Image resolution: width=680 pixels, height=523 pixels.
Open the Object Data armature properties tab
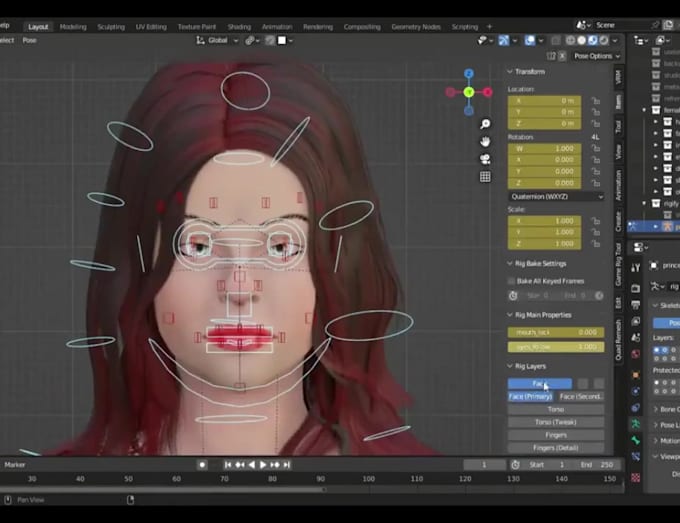coord(635,424)
